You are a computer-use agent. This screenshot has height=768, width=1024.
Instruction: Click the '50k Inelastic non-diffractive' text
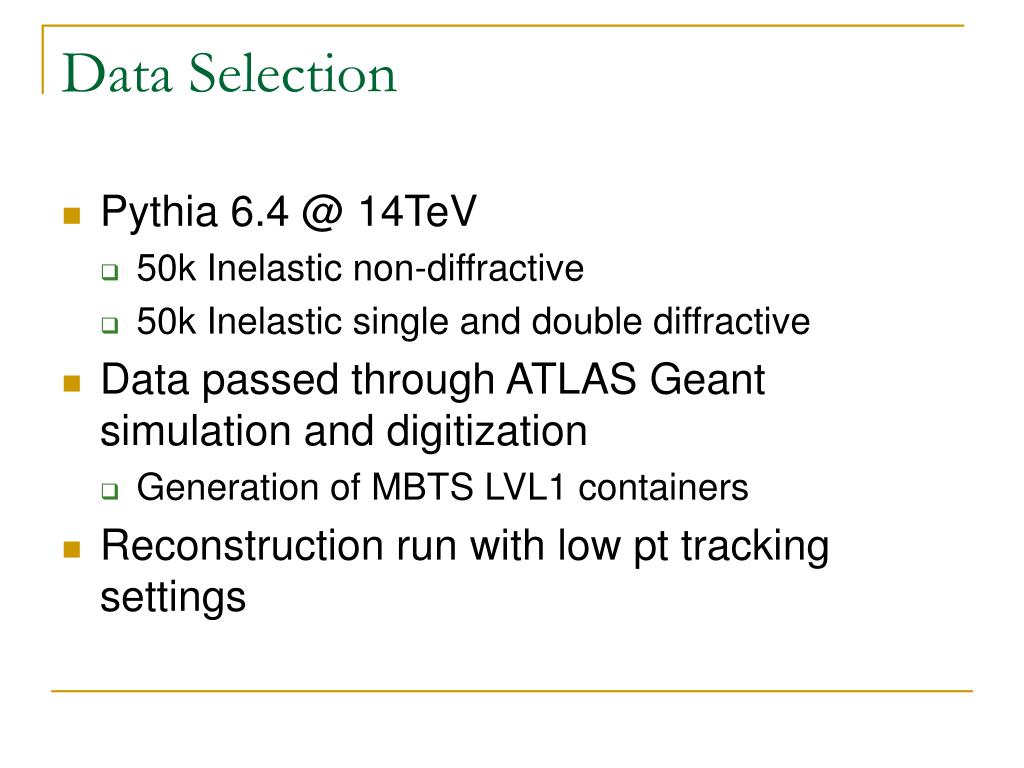360,268
